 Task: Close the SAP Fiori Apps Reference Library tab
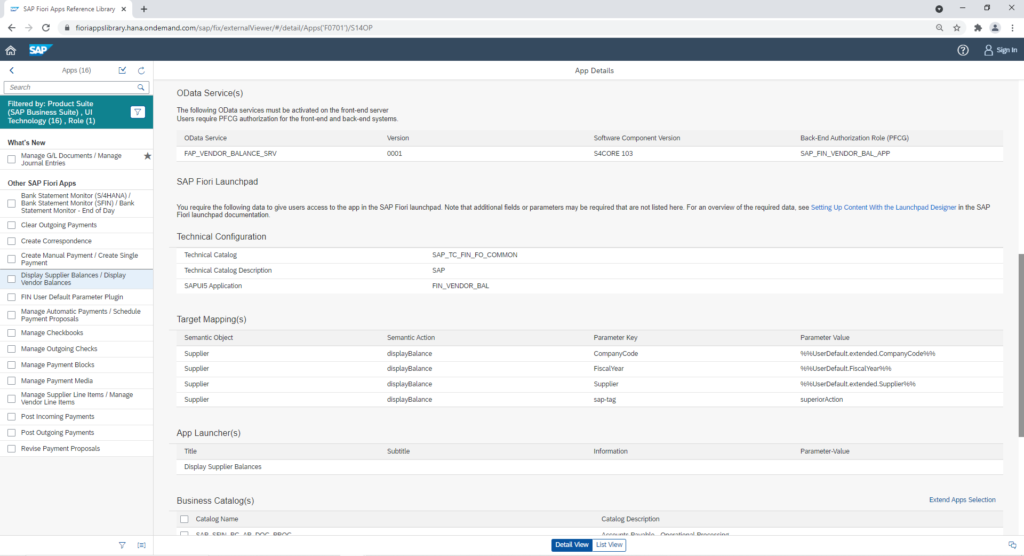tap(124, 9)
